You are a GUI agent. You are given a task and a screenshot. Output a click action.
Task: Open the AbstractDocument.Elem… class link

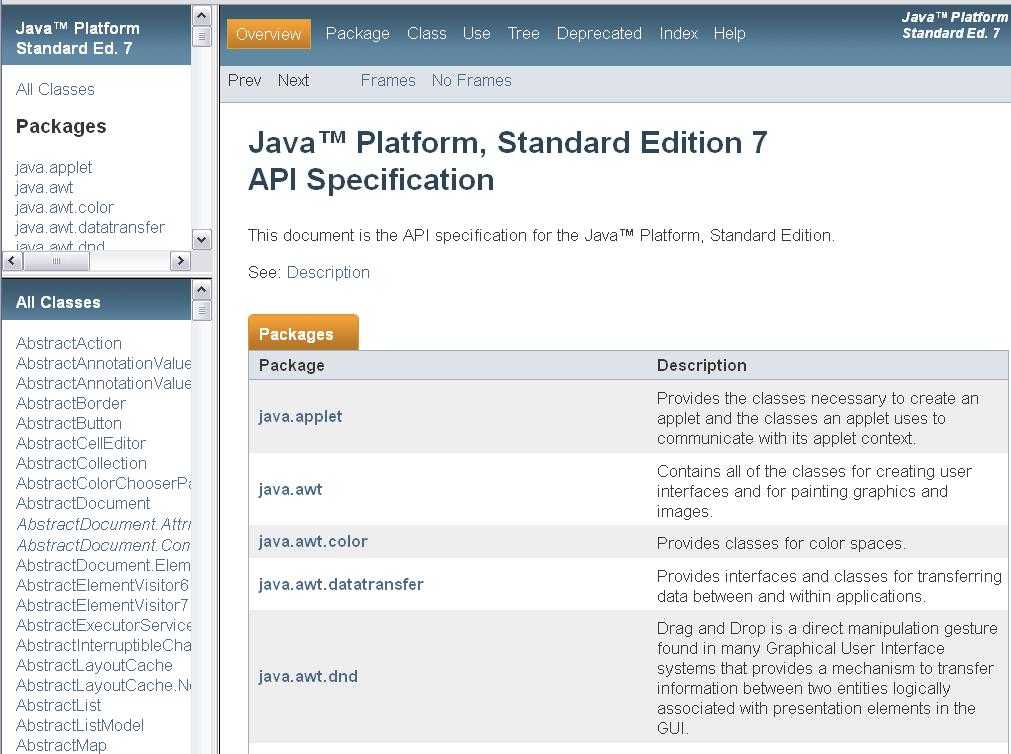coord(103,565)
